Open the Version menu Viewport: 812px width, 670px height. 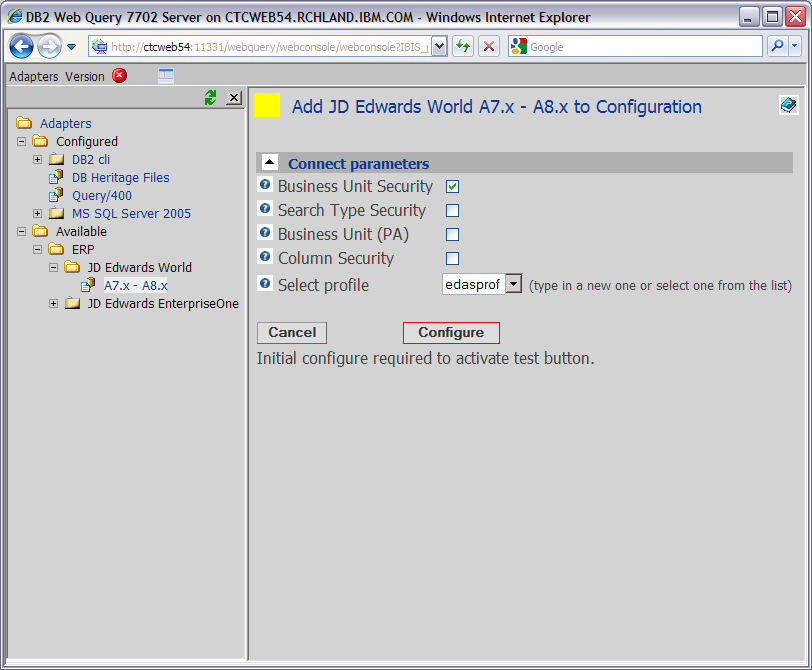click(x=85, y=77)
